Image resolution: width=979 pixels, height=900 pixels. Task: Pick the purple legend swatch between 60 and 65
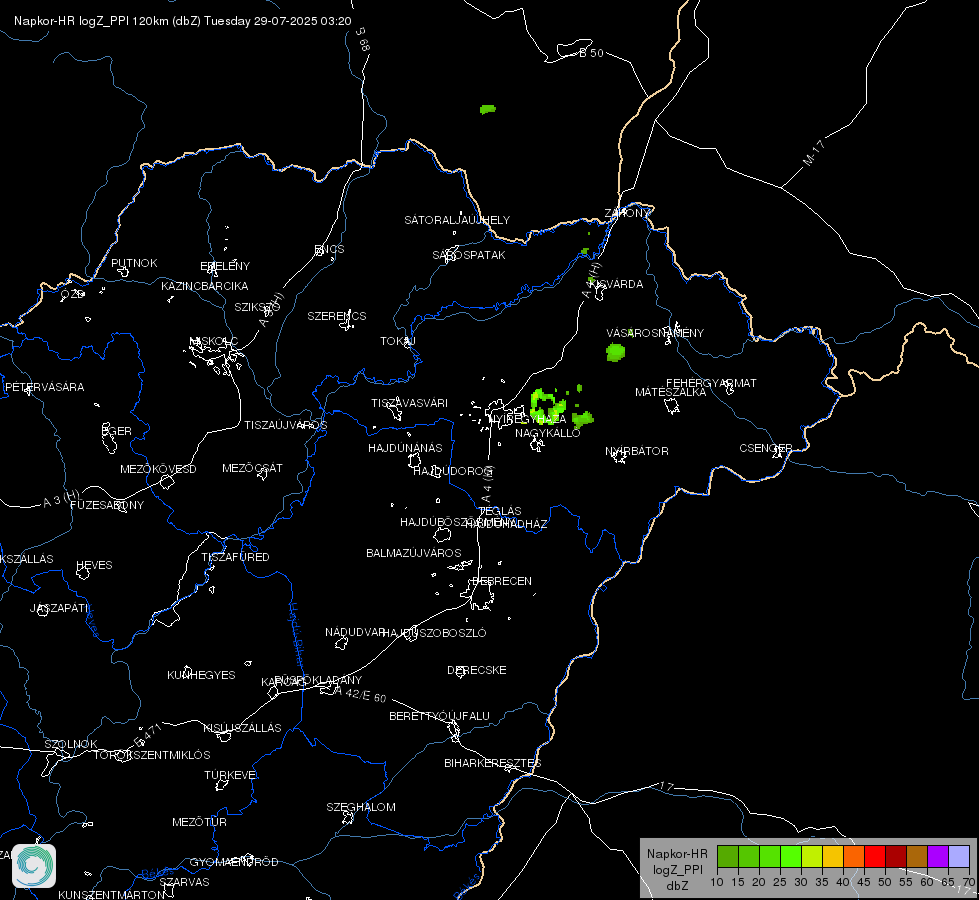[x=938, y=856]
